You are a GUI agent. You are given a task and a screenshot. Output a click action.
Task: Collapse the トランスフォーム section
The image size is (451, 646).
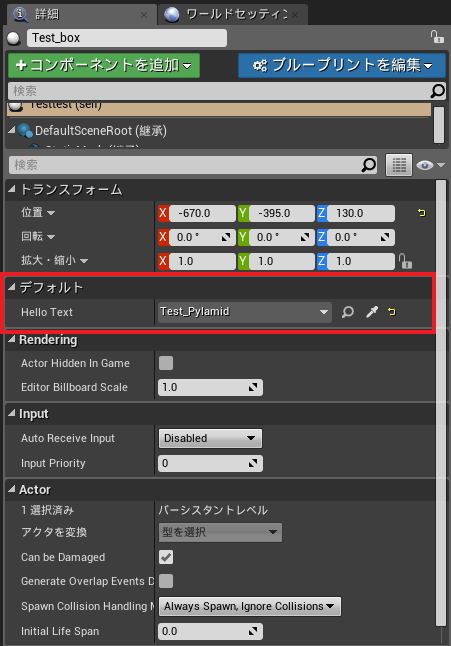coord(12,189)
